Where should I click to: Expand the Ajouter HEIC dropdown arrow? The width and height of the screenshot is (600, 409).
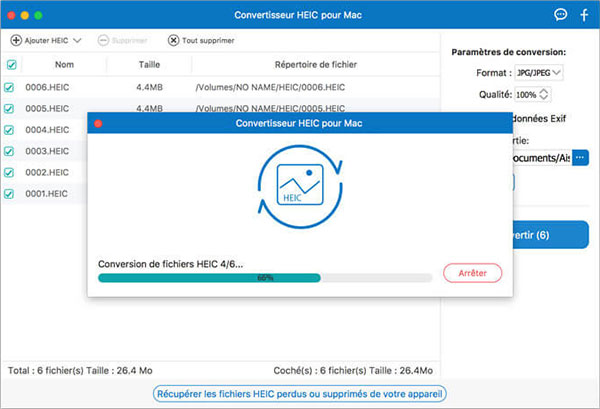[77, 40]
